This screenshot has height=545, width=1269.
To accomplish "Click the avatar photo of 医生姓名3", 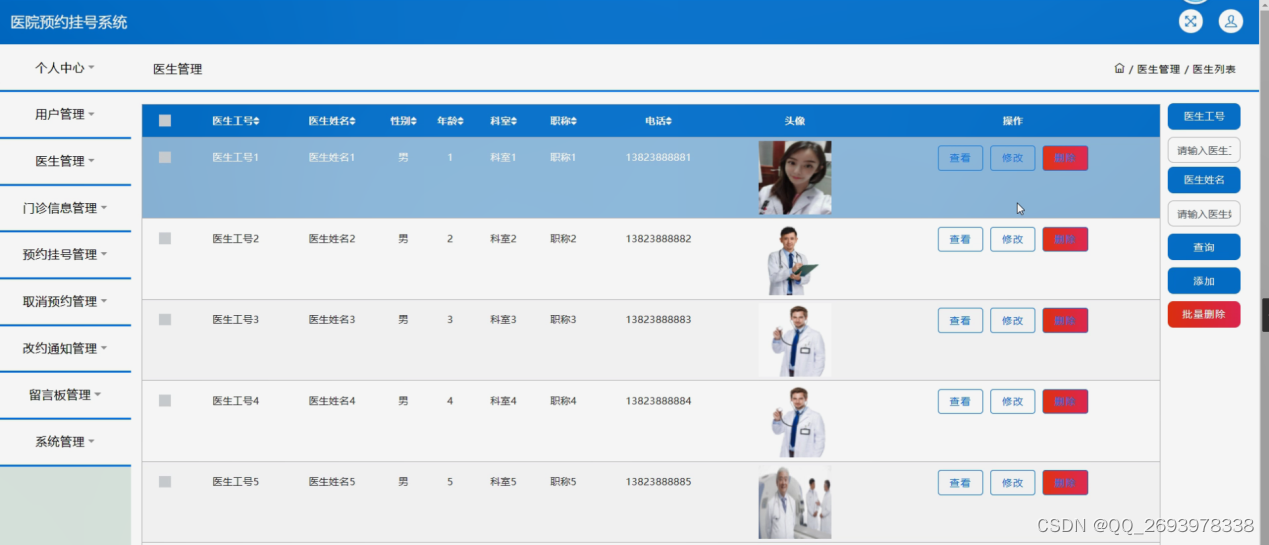I will (x=795, y=341).
